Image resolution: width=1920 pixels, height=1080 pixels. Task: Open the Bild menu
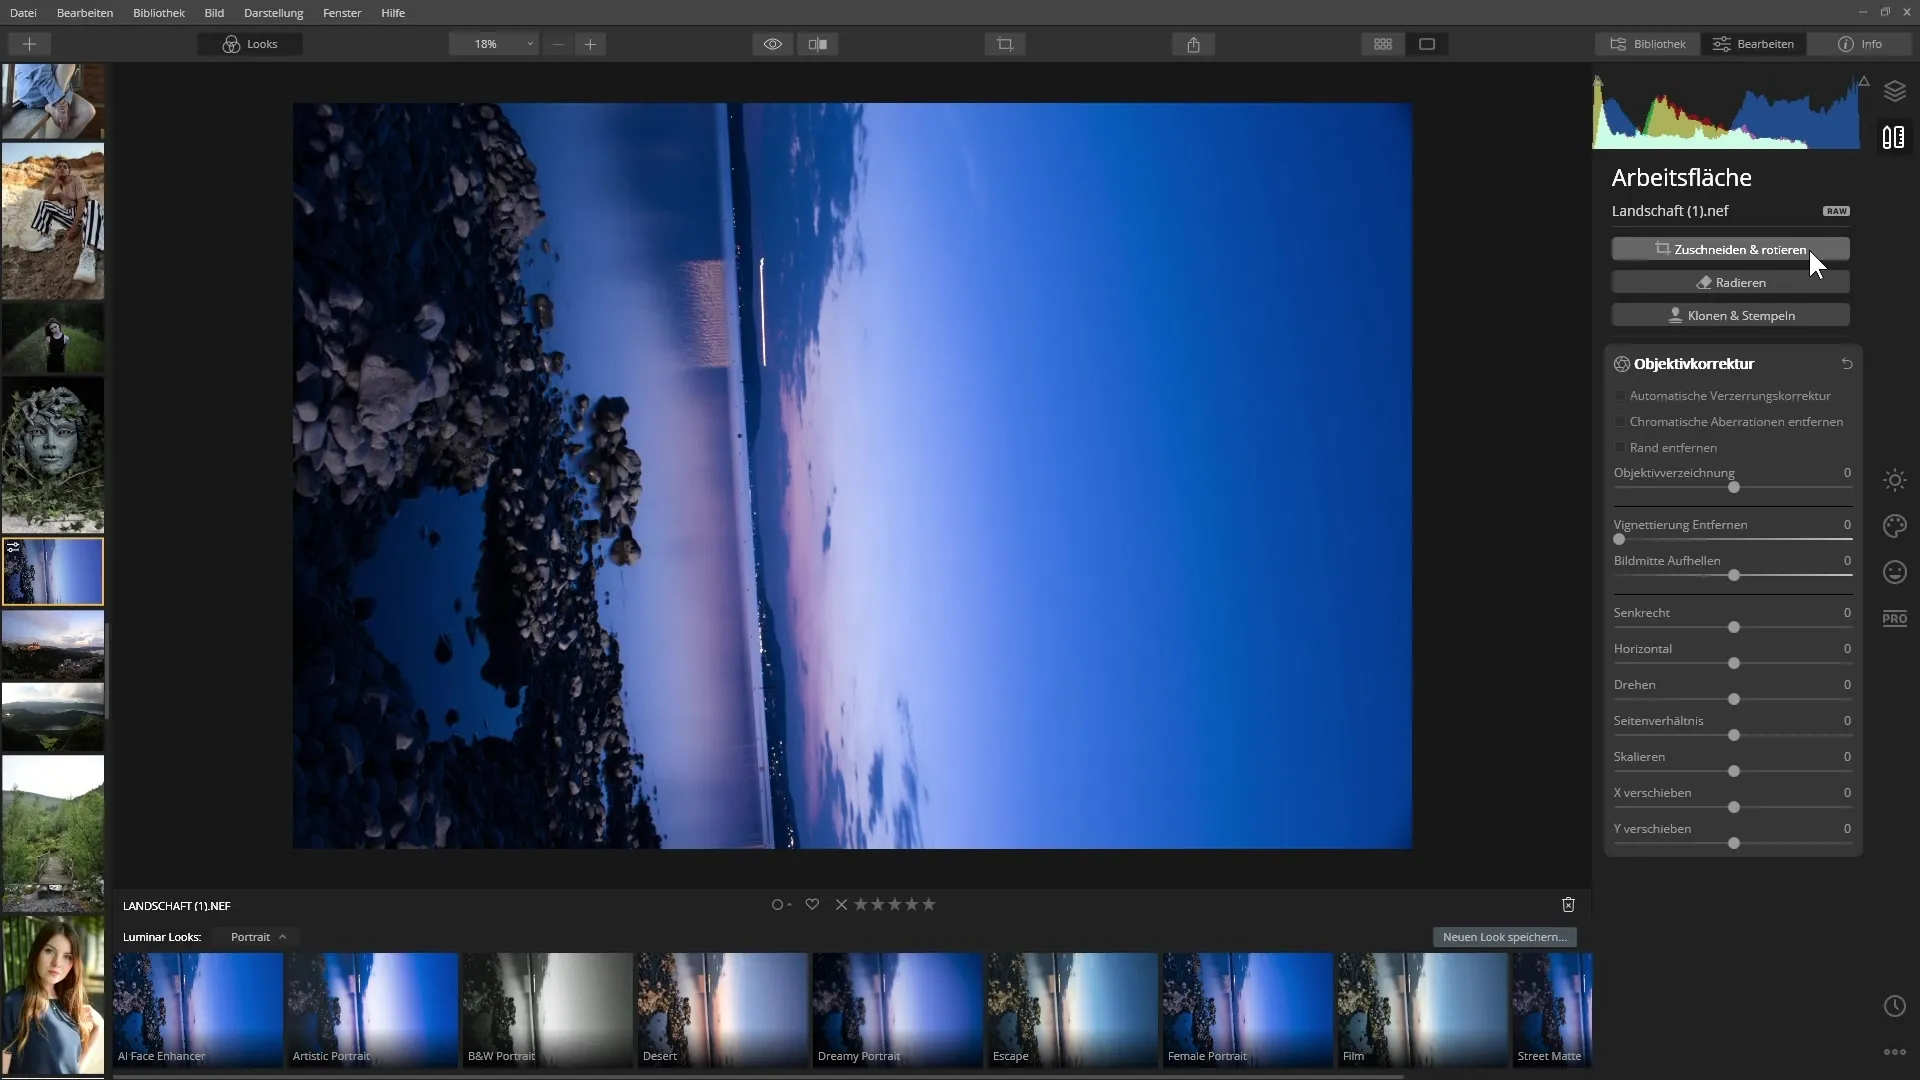(x=214, y=13)
